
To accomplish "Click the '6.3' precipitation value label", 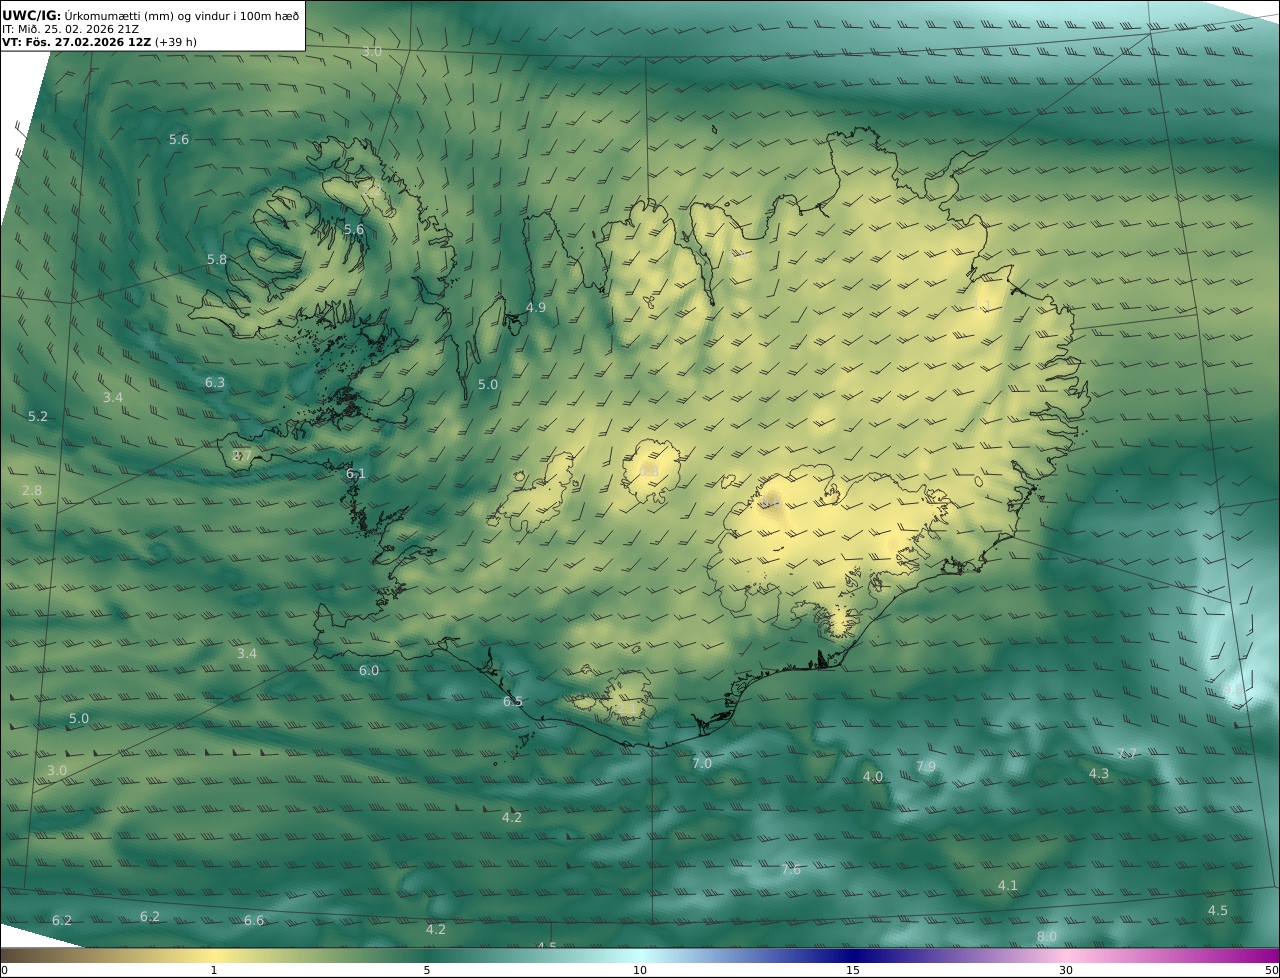I will 215,382.
